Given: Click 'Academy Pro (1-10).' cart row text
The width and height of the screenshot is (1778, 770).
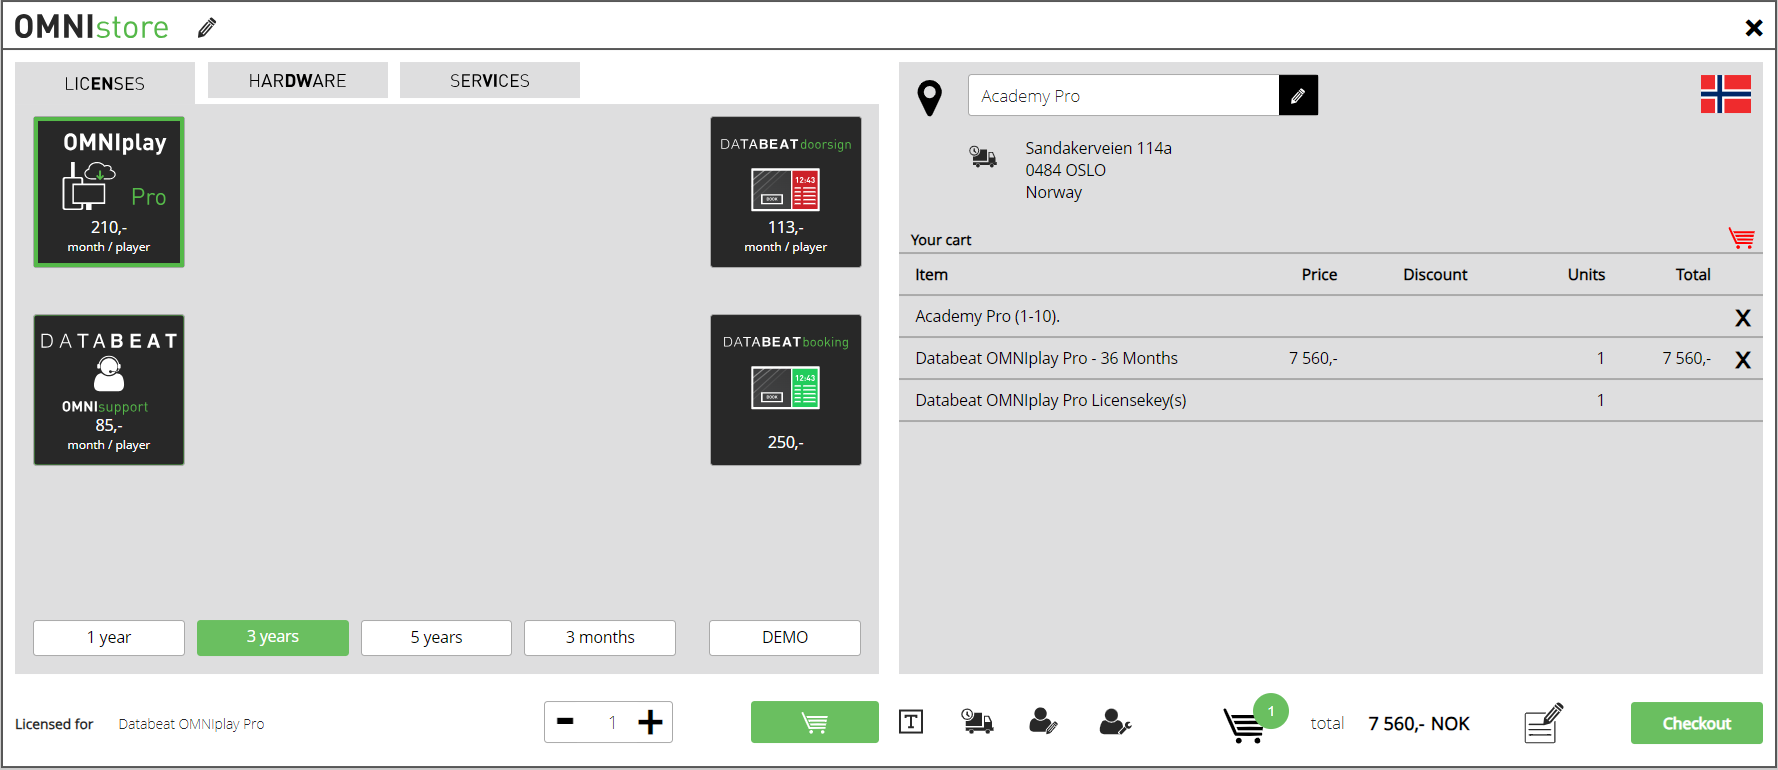Looking at the screenshot, I should (x=987, y=316).
